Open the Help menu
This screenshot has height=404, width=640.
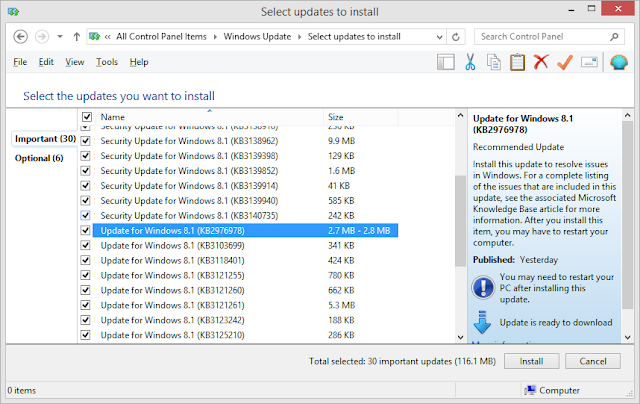139,62
